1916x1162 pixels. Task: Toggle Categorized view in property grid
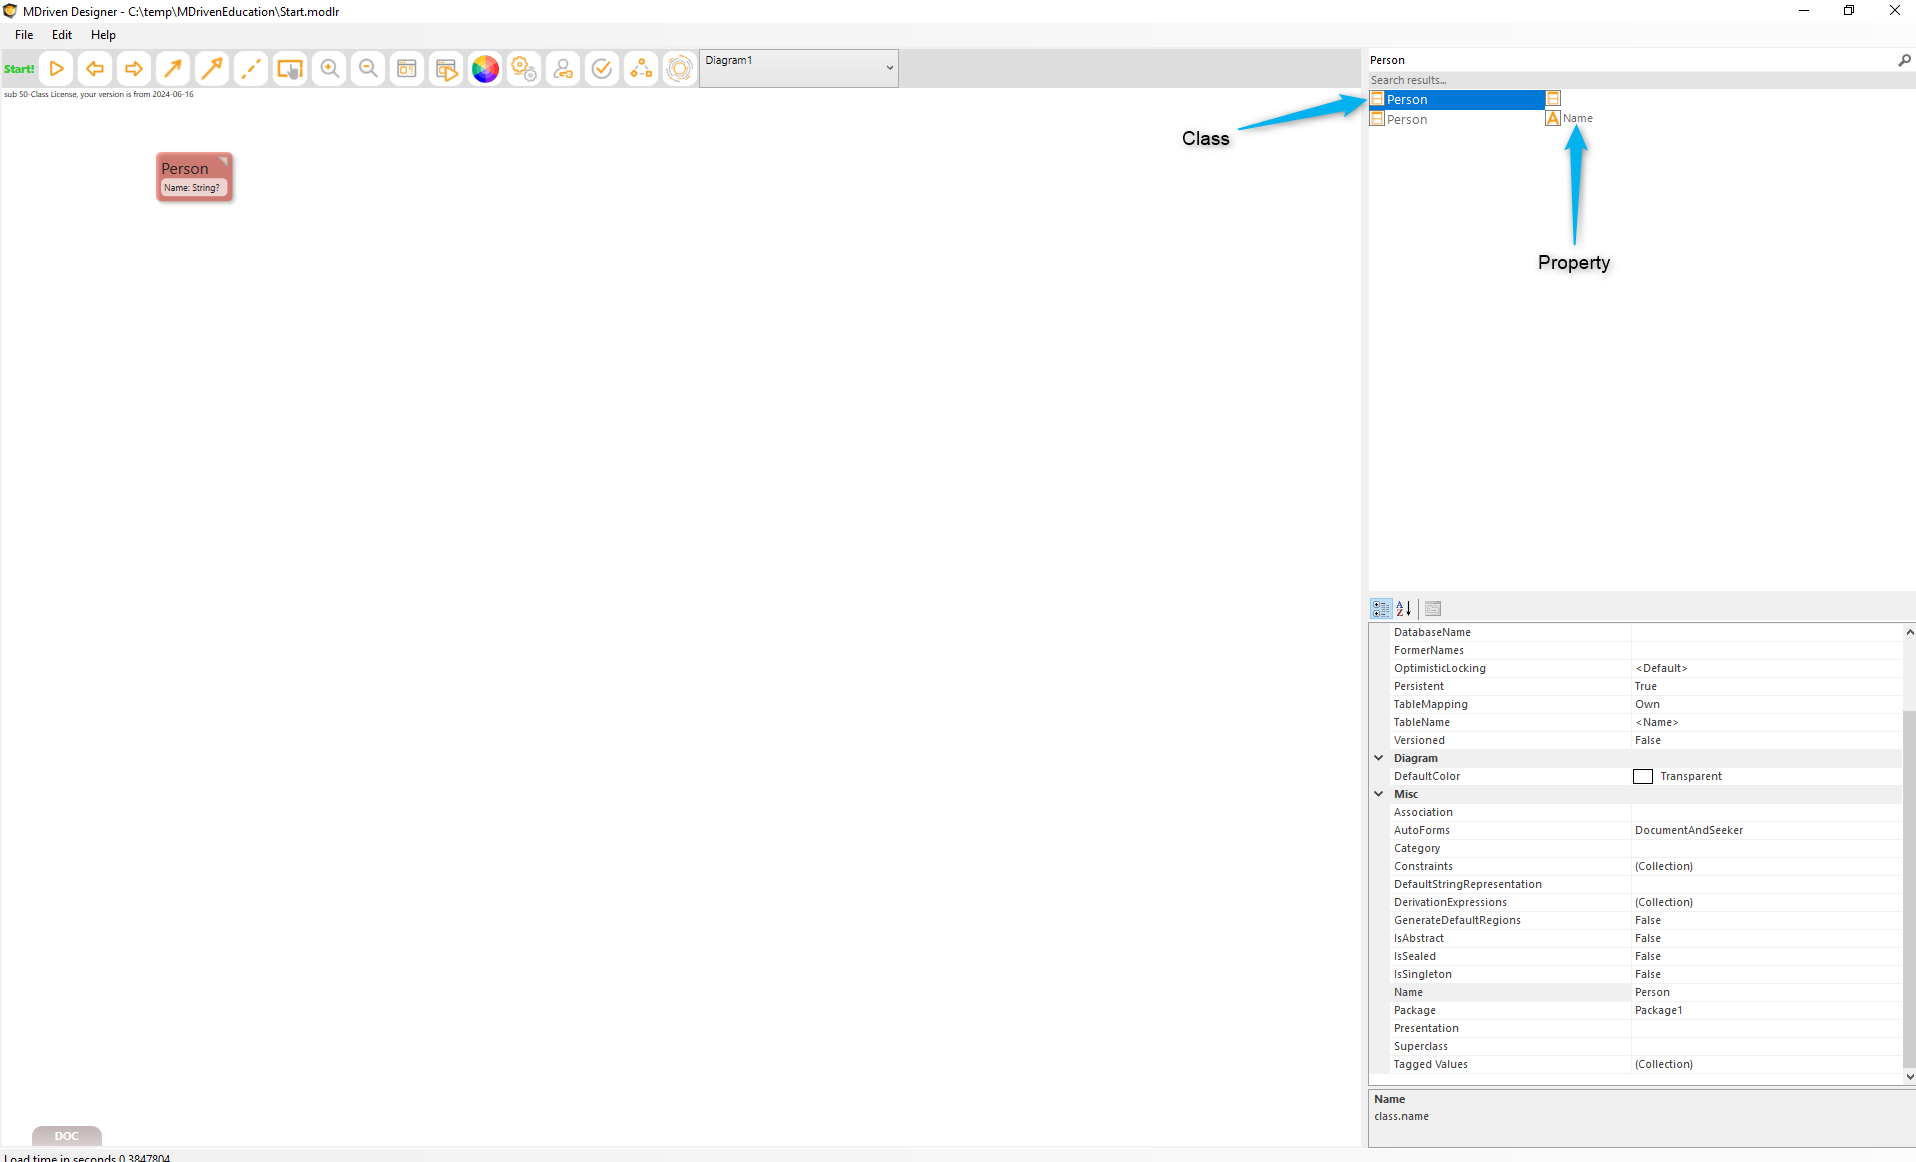click(x=1381, y=608)
